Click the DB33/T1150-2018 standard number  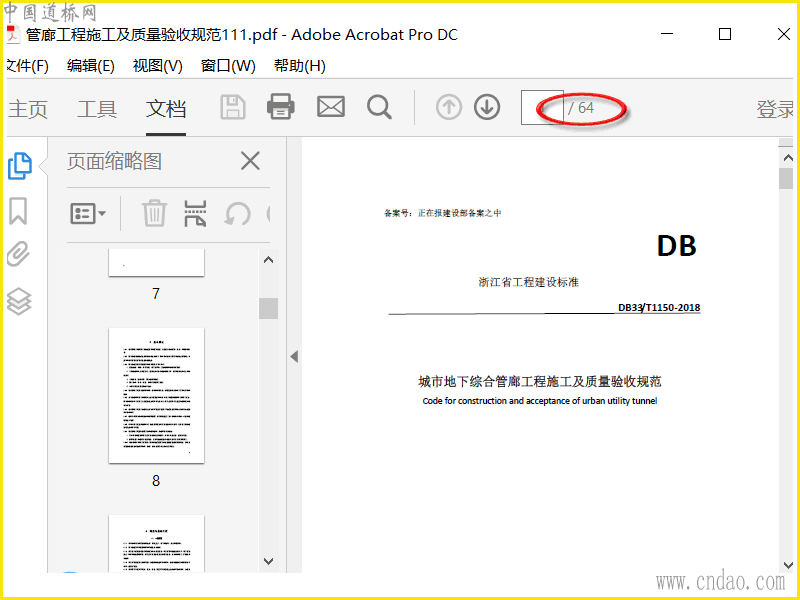(x=659, y=307)
